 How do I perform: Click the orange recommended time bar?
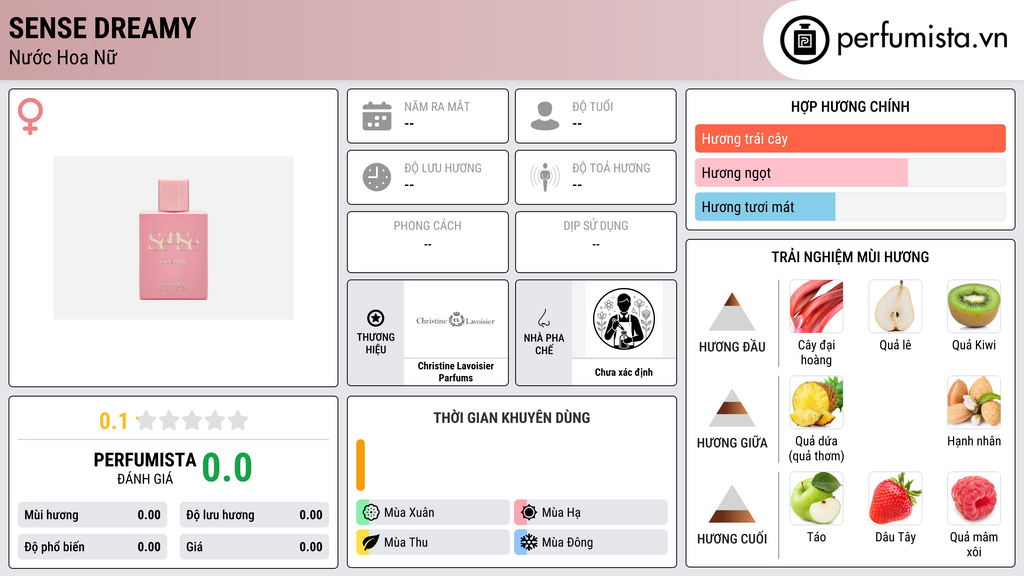coord(360,465)
